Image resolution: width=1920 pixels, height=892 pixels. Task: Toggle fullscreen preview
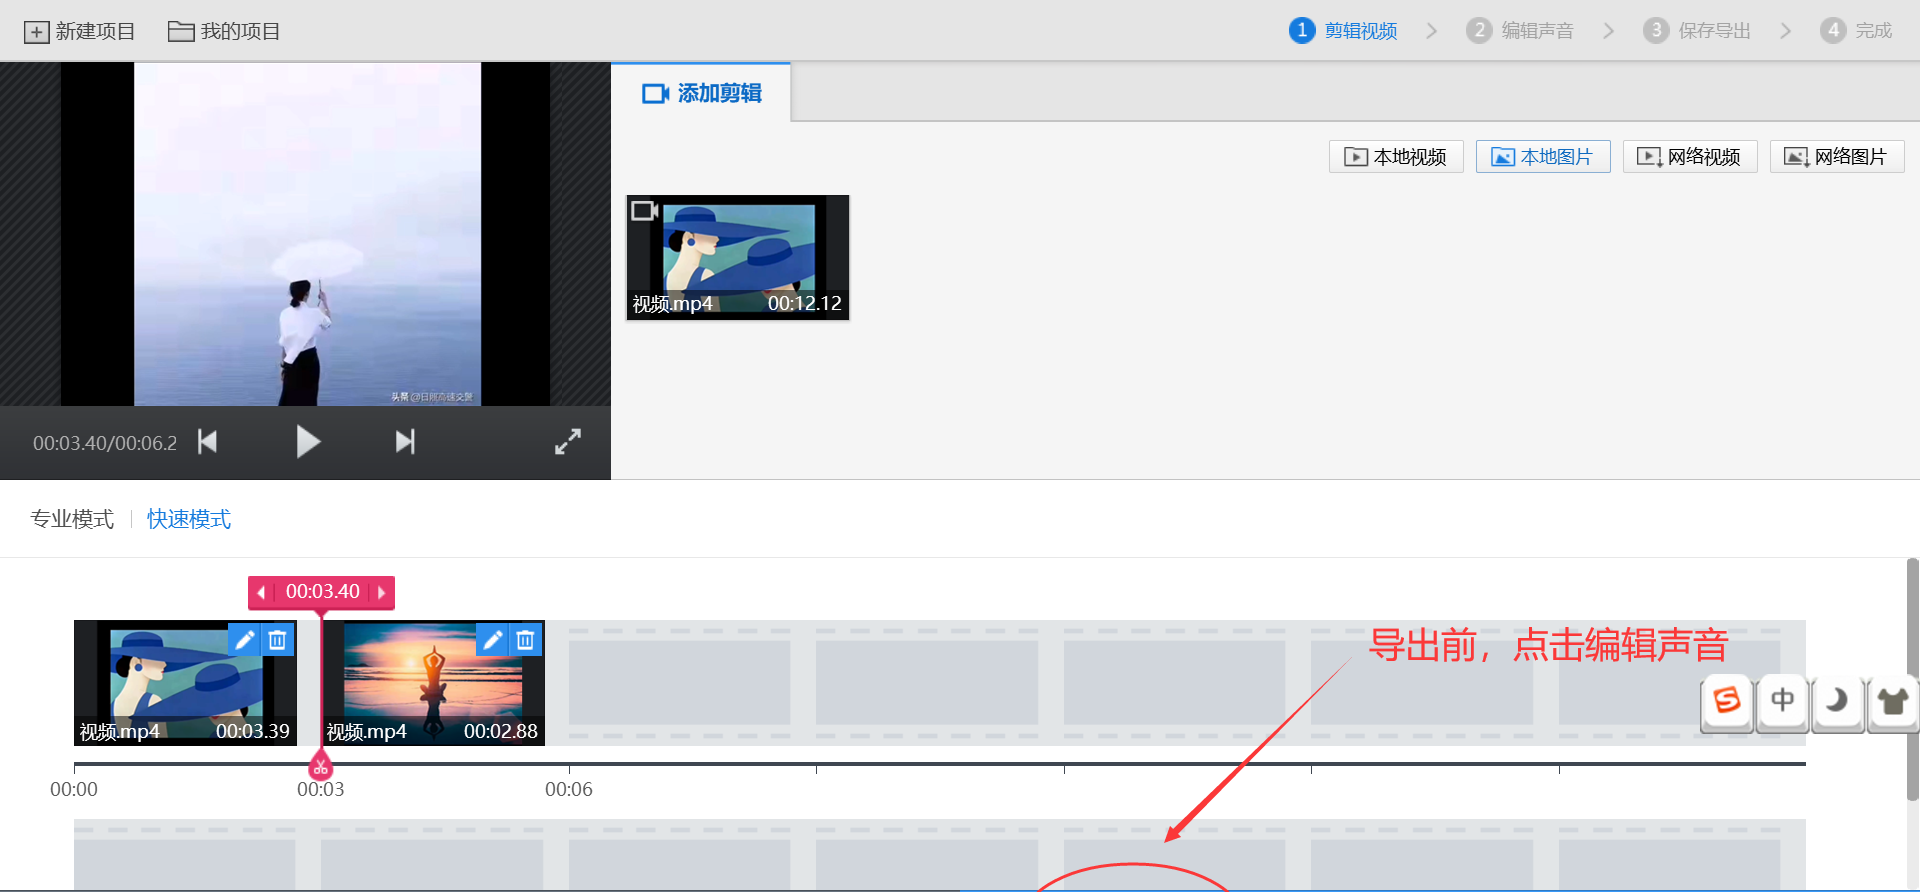568,441
